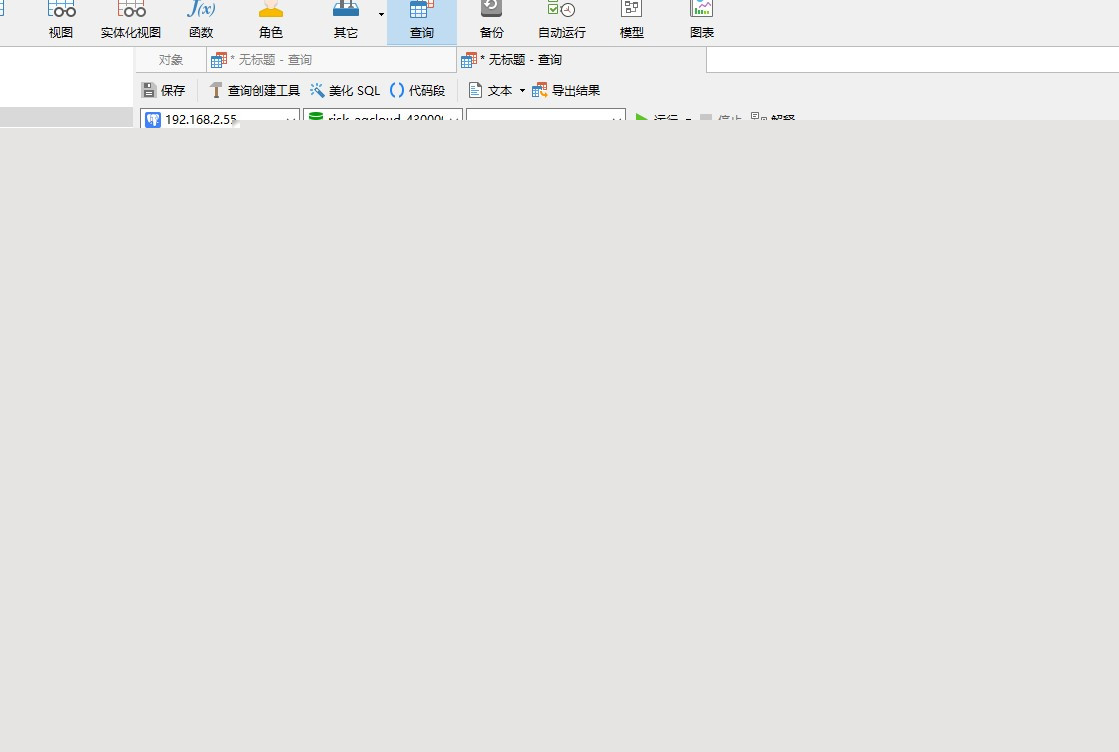Viewport: 1119px width, 752px height.
Task: Click the 保存 (Save) button
Action: (x=164, y=90)
